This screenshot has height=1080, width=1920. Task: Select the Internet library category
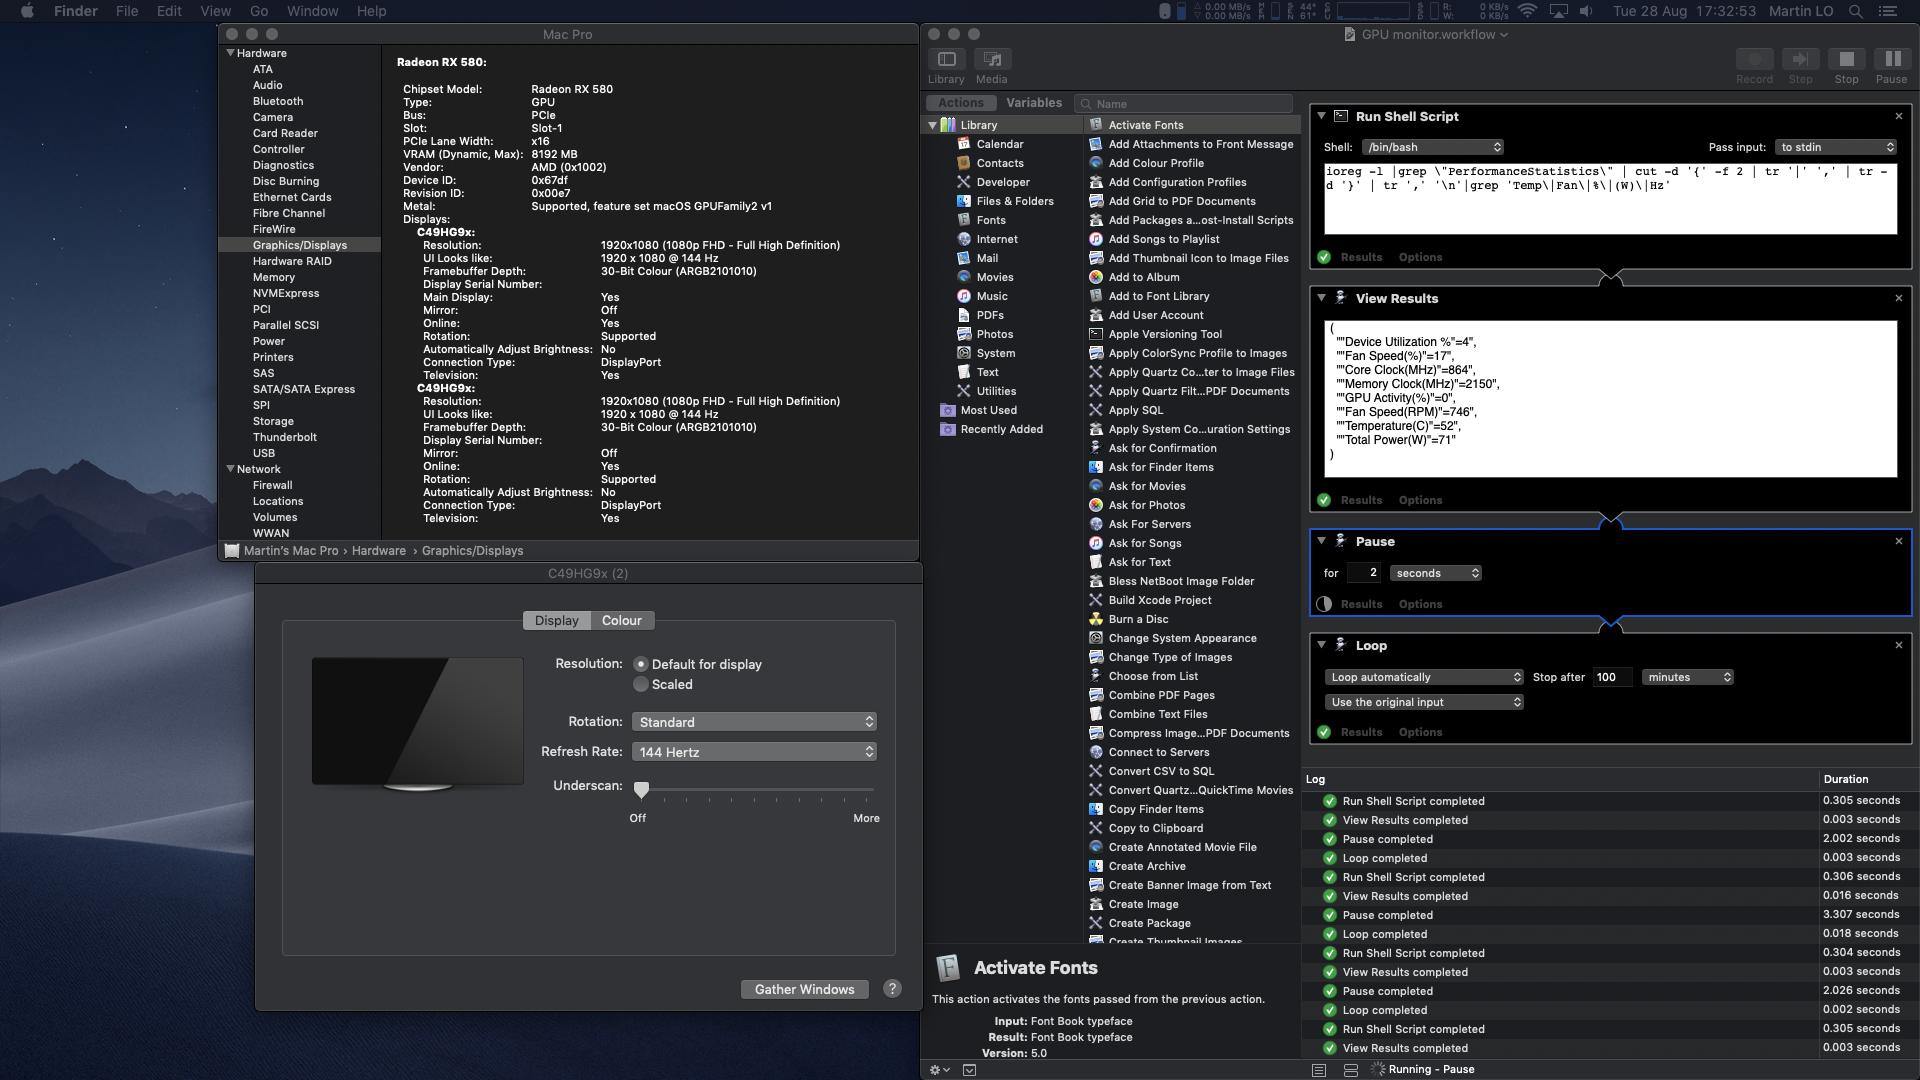(997, 239)
